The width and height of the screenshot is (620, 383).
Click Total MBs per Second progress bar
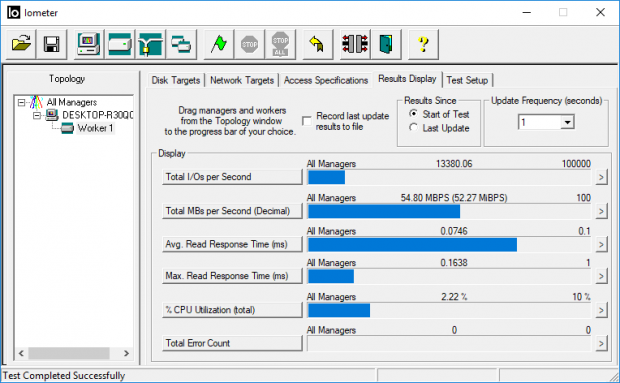pos(449,211)
